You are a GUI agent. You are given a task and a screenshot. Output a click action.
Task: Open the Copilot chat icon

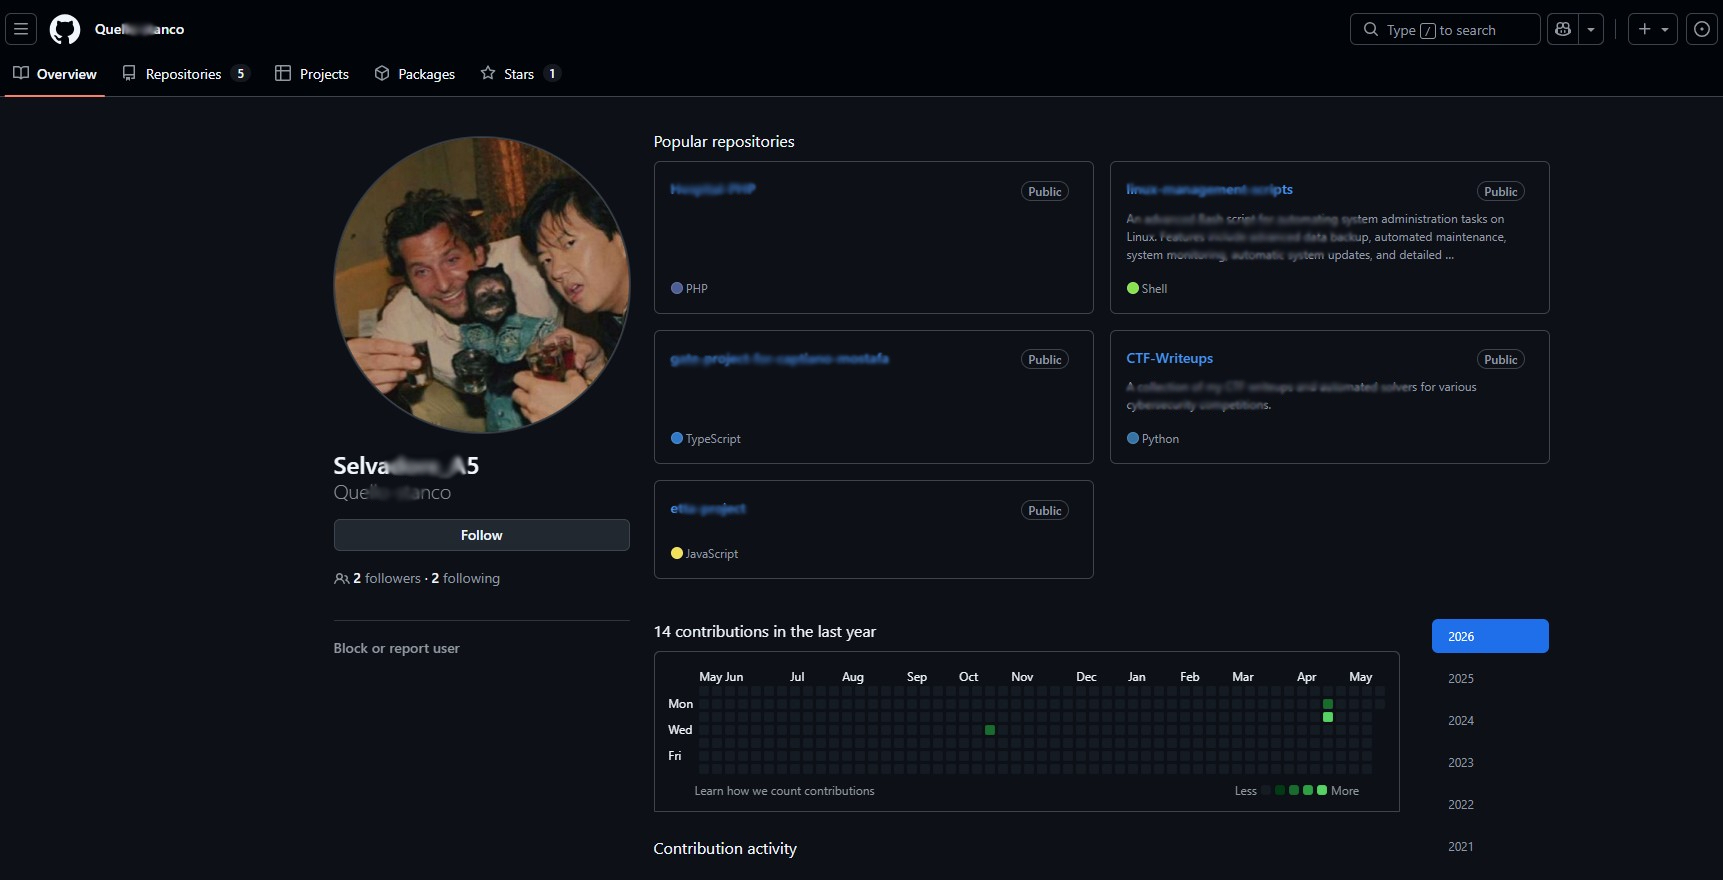[1563, 29]
